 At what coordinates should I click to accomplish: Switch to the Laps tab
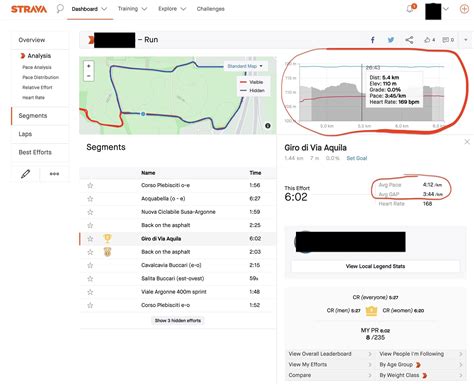[x=25, y=134]
